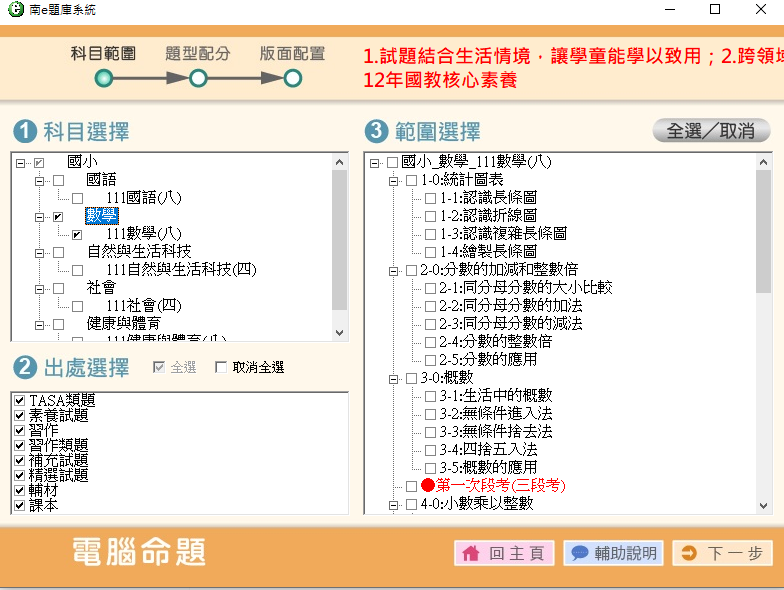The height and width of the screenshot is (590, 784).
Task: Collapse the 2-0:分數的加減和整數倍 node
Action: (x=393, y=270)
